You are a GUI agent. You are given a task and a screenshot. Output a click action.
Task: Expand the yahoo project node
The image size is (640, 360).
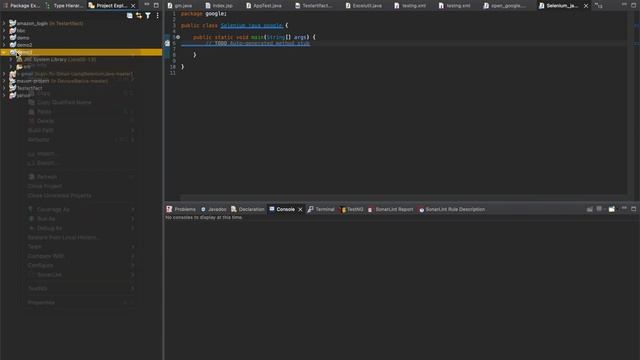tap(4, 95)
